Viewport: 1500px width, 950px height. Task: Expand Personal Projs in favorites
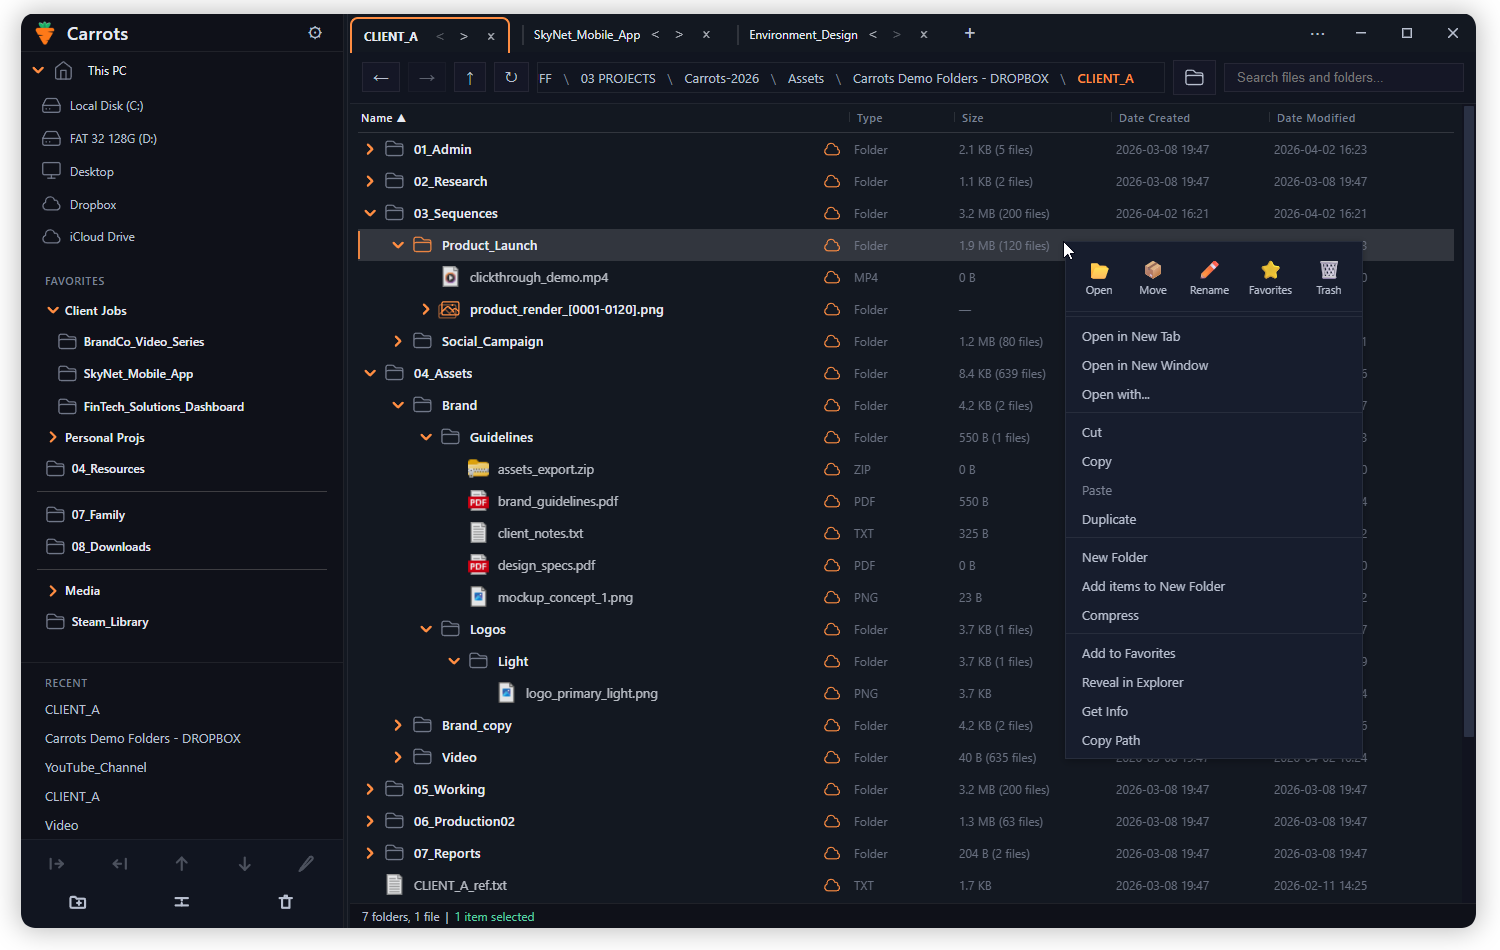point(53,438)
